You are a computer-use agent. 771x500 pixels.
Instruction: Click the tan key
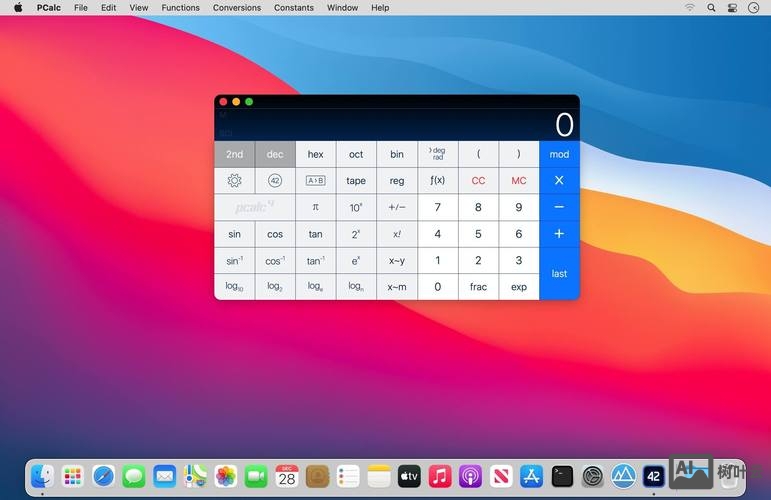315,234
